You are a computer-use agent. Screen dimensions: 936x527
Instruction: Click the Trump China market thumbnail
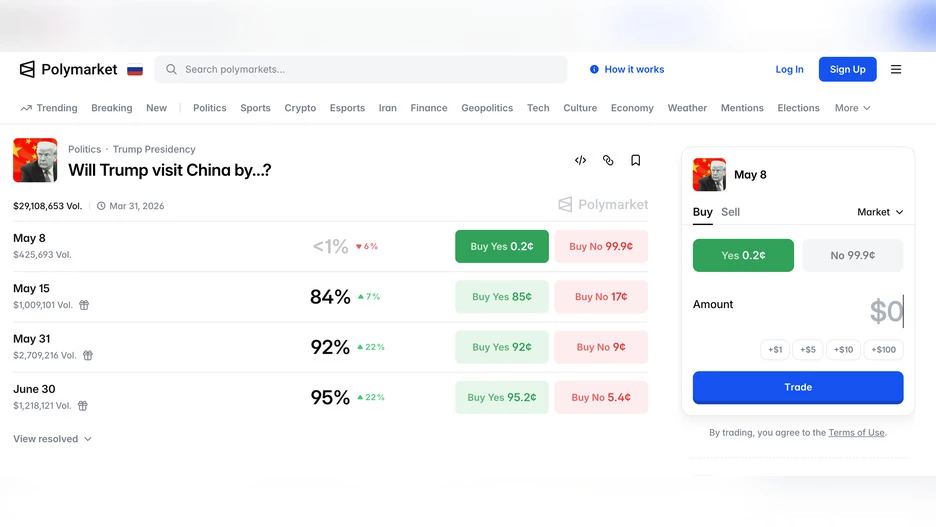pos(35,160)
